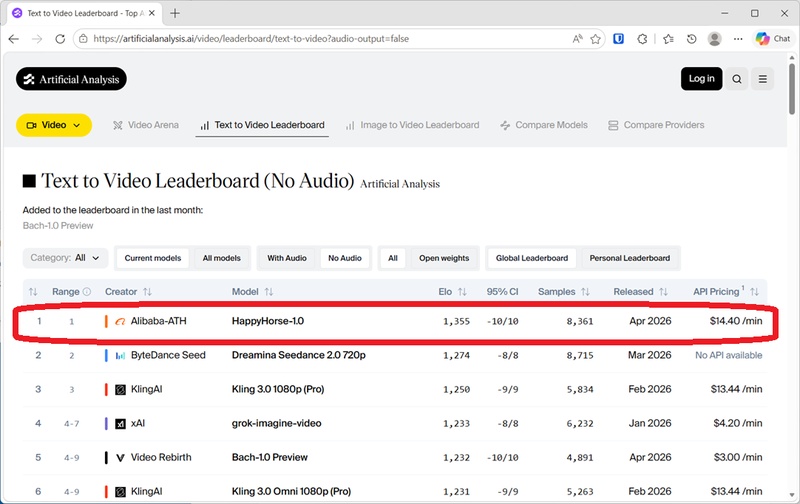Reload the current page
800x504 pixels.
point(60,39)
